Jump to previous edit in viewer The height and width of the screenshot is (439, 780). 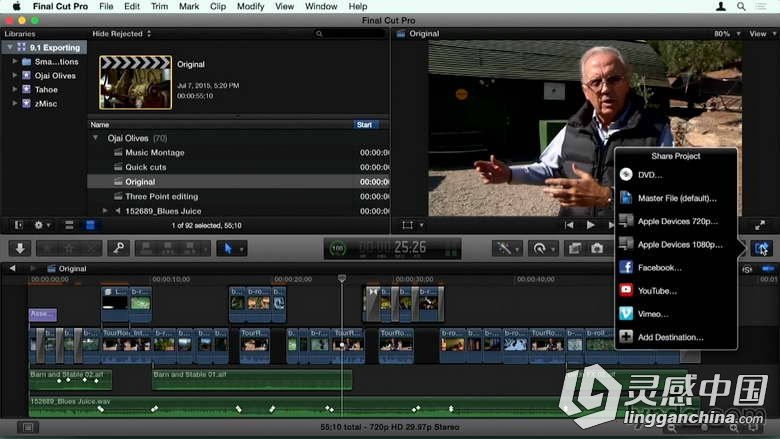tap(569, 225)
